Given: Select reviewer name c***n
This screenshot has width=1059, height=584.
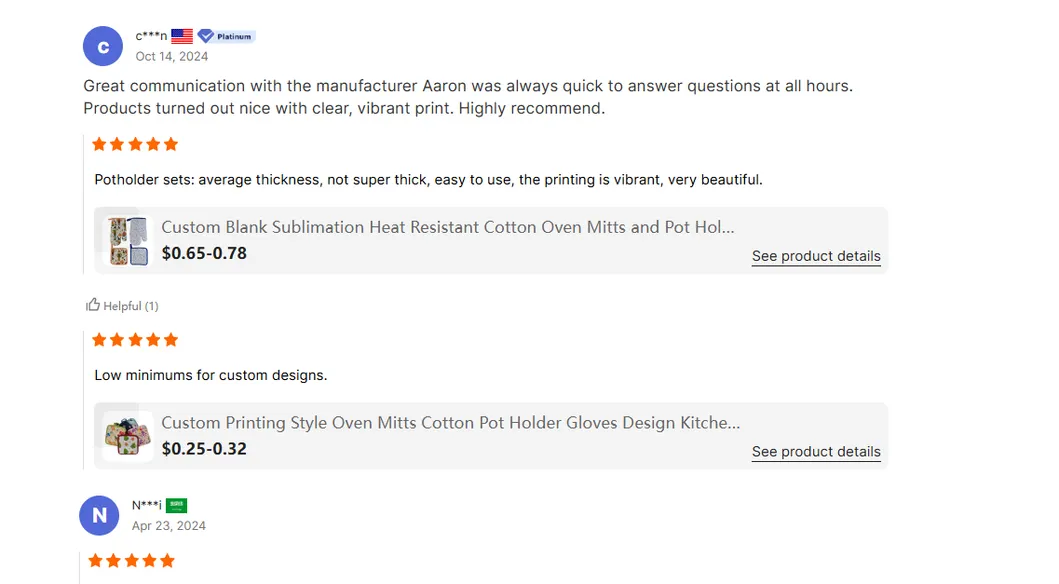Looking at the screenshot, I should click(151, 36).
